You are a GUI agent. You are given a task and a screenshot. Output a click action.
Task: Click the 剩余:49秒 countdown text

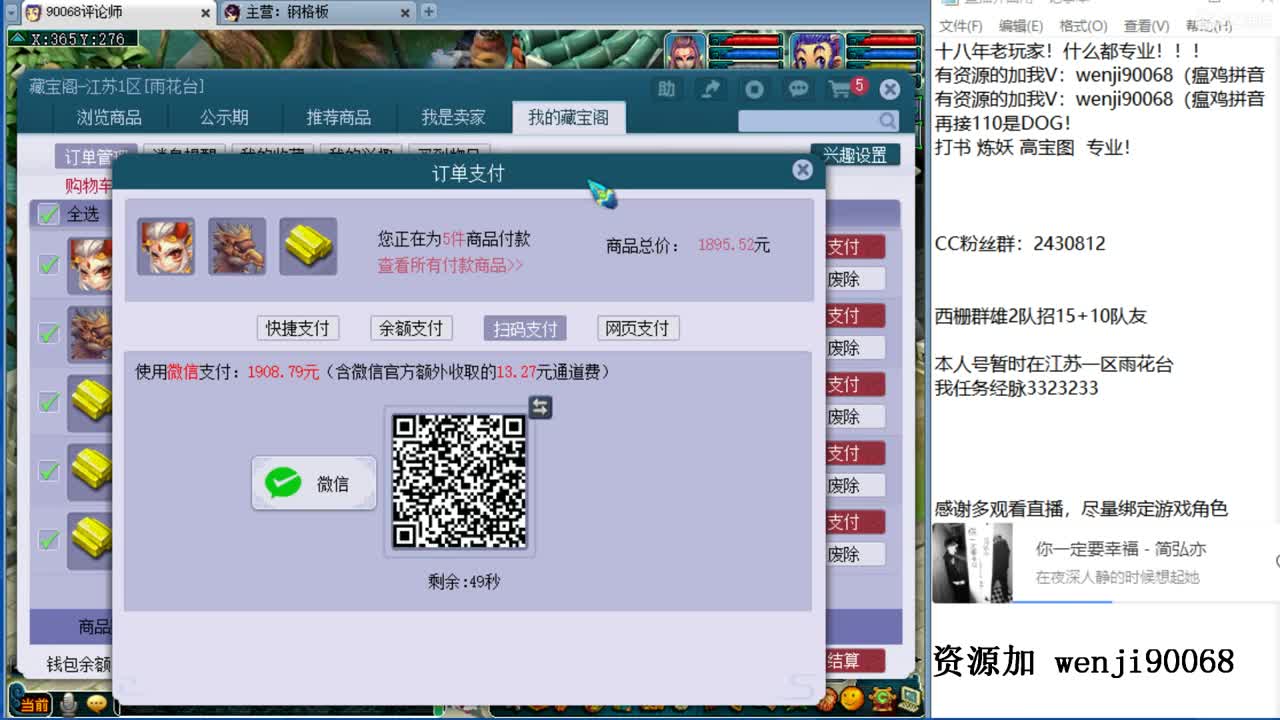pyautogui.click(x=464, y=581)
